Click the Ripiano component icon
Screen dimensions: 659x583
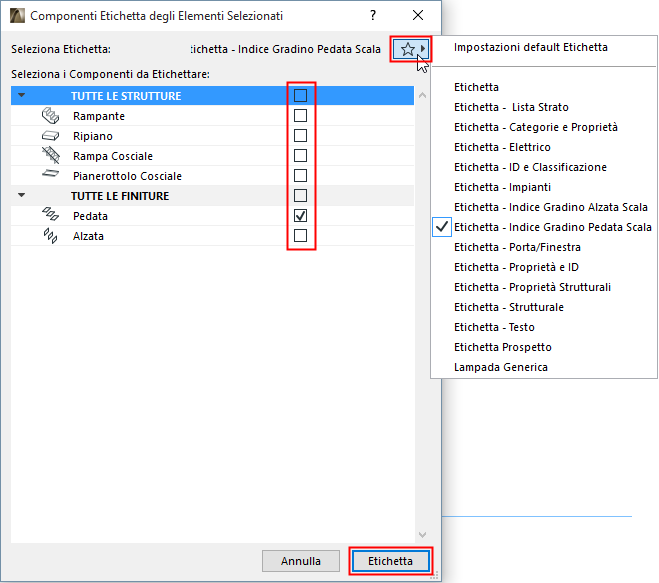(x=50, y=136)
